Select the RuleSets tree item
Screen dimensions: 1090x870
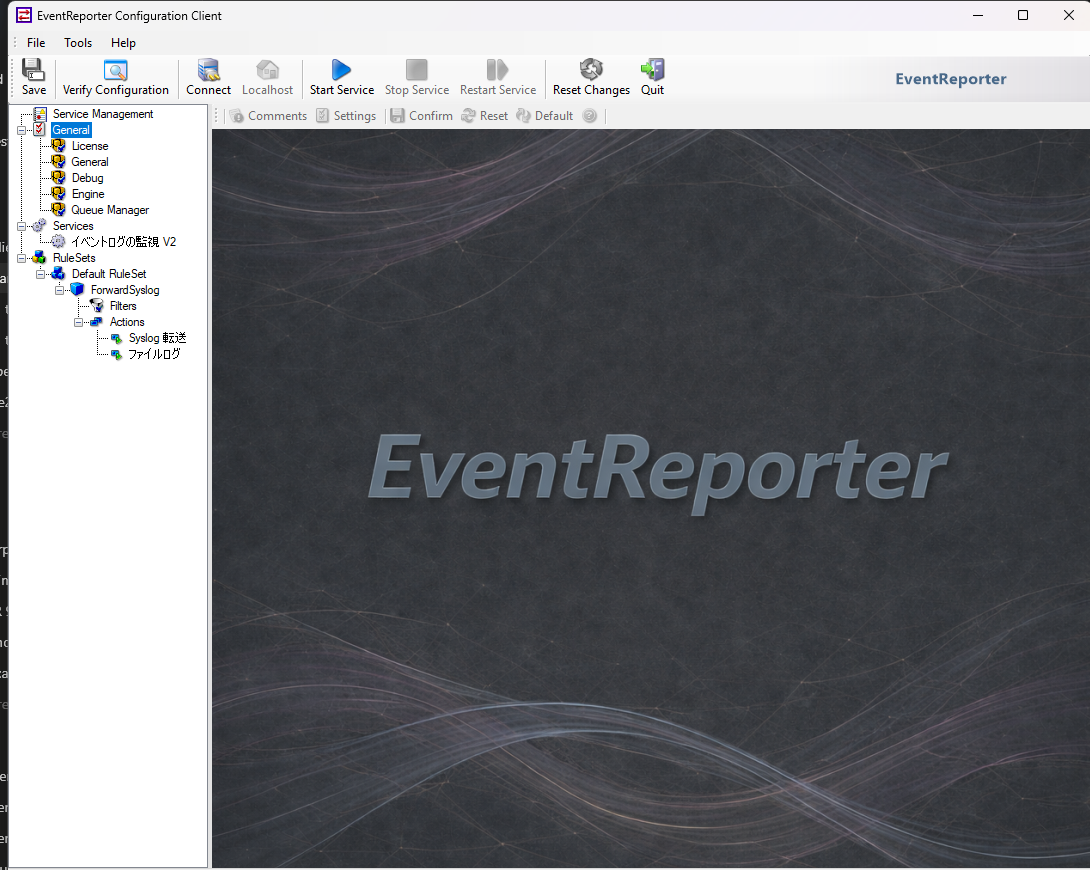[x=74, y=258]
